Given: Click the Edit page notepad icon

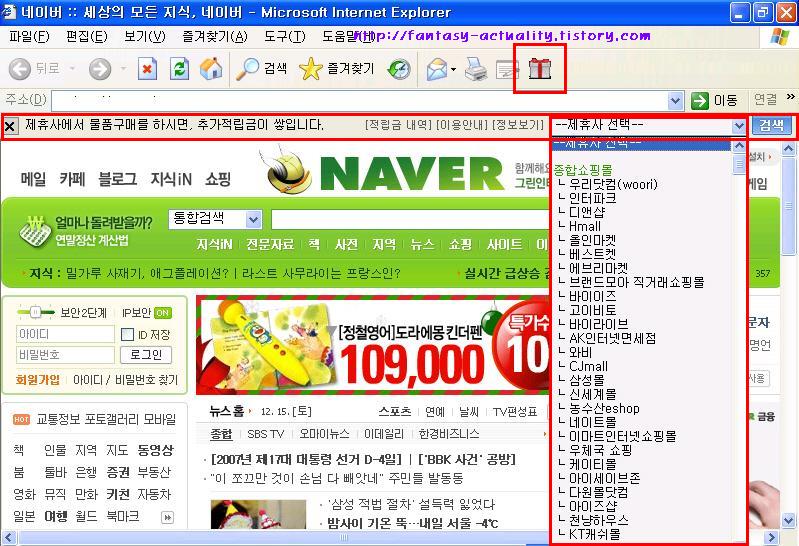Looking at the screenshot, I should coord(507,70).
